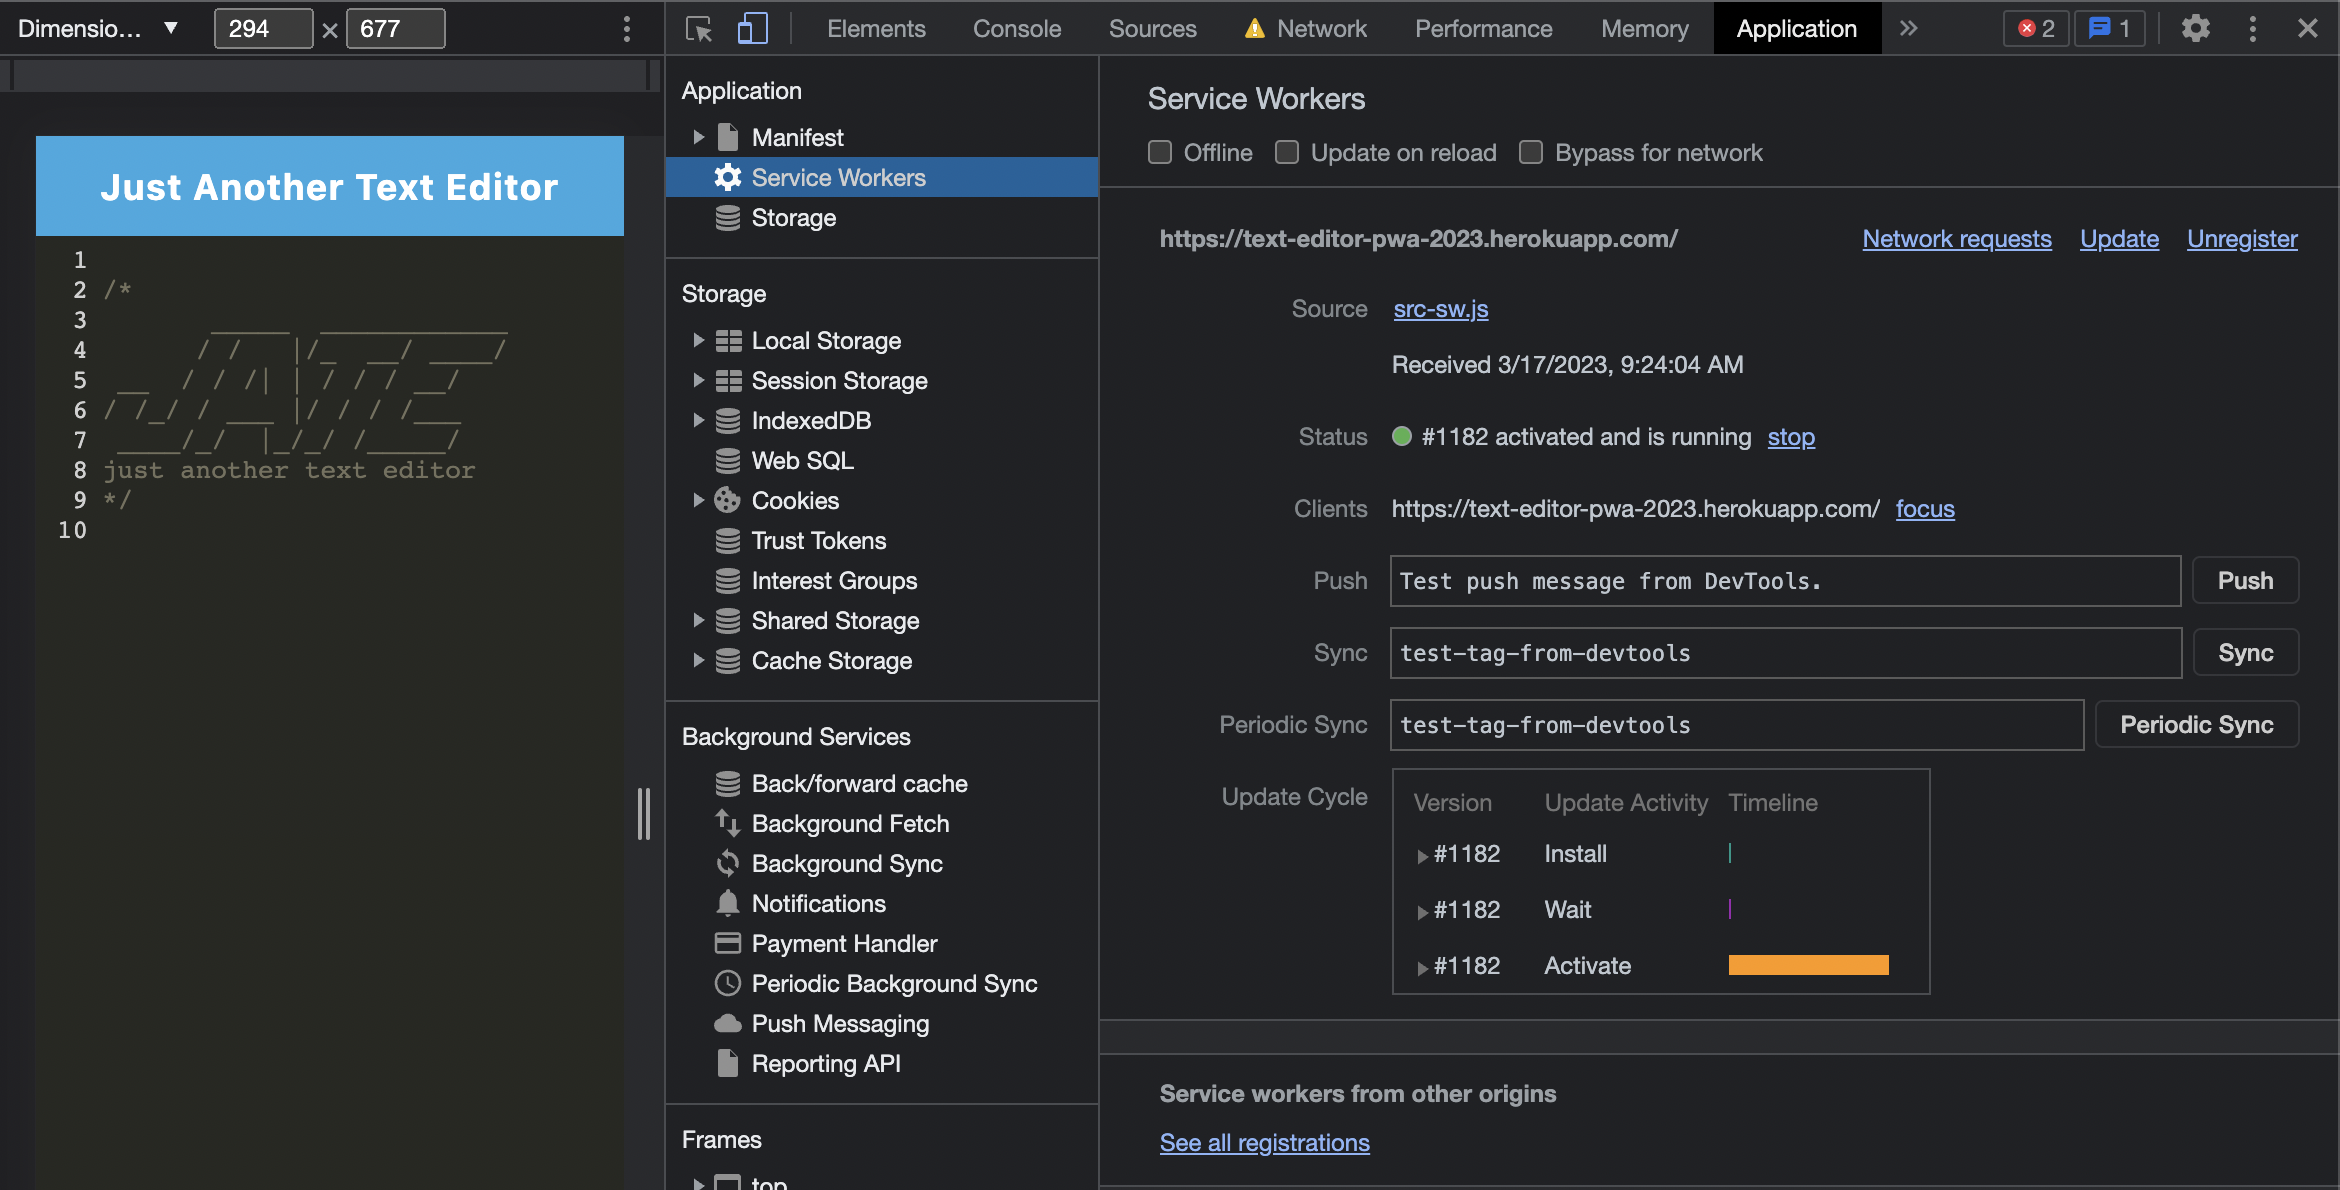Click the orange Activate timeline bar

pos(1808,965)
